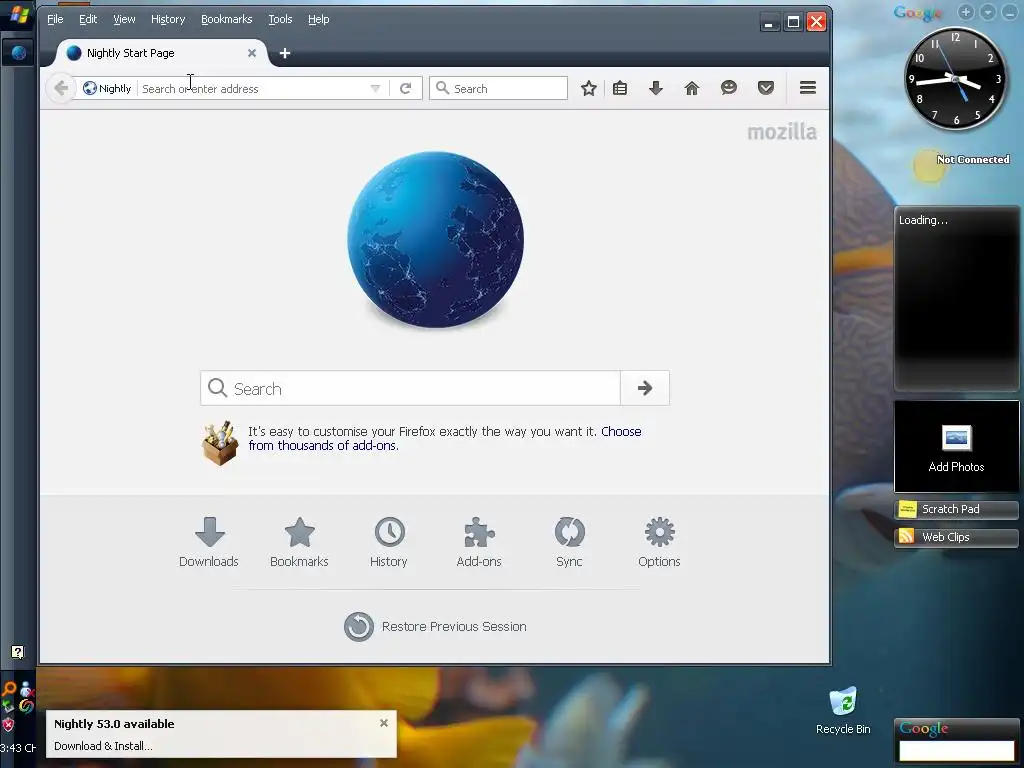This screenshot has width=1024, height=768.
Task: Click the question mark help tray icon
Action: pos(18,652)
